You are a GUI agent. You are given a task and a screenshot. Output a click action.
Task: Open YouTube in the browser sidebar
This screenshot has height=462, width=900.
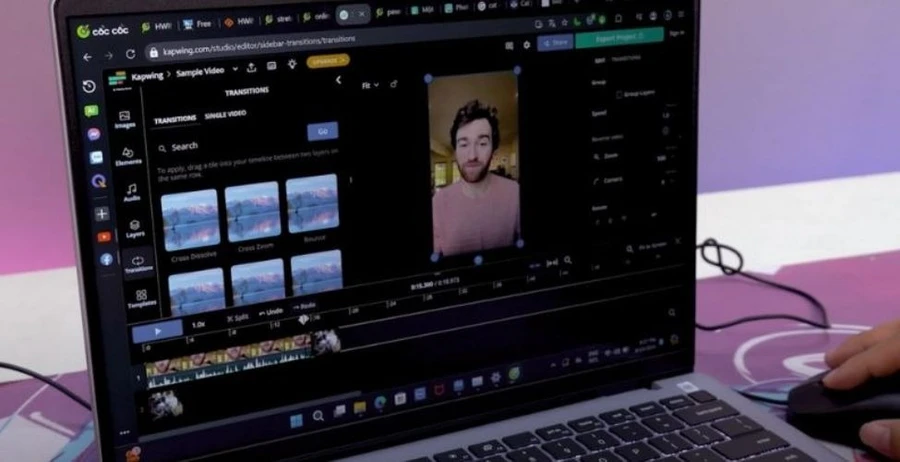point(104,237)
